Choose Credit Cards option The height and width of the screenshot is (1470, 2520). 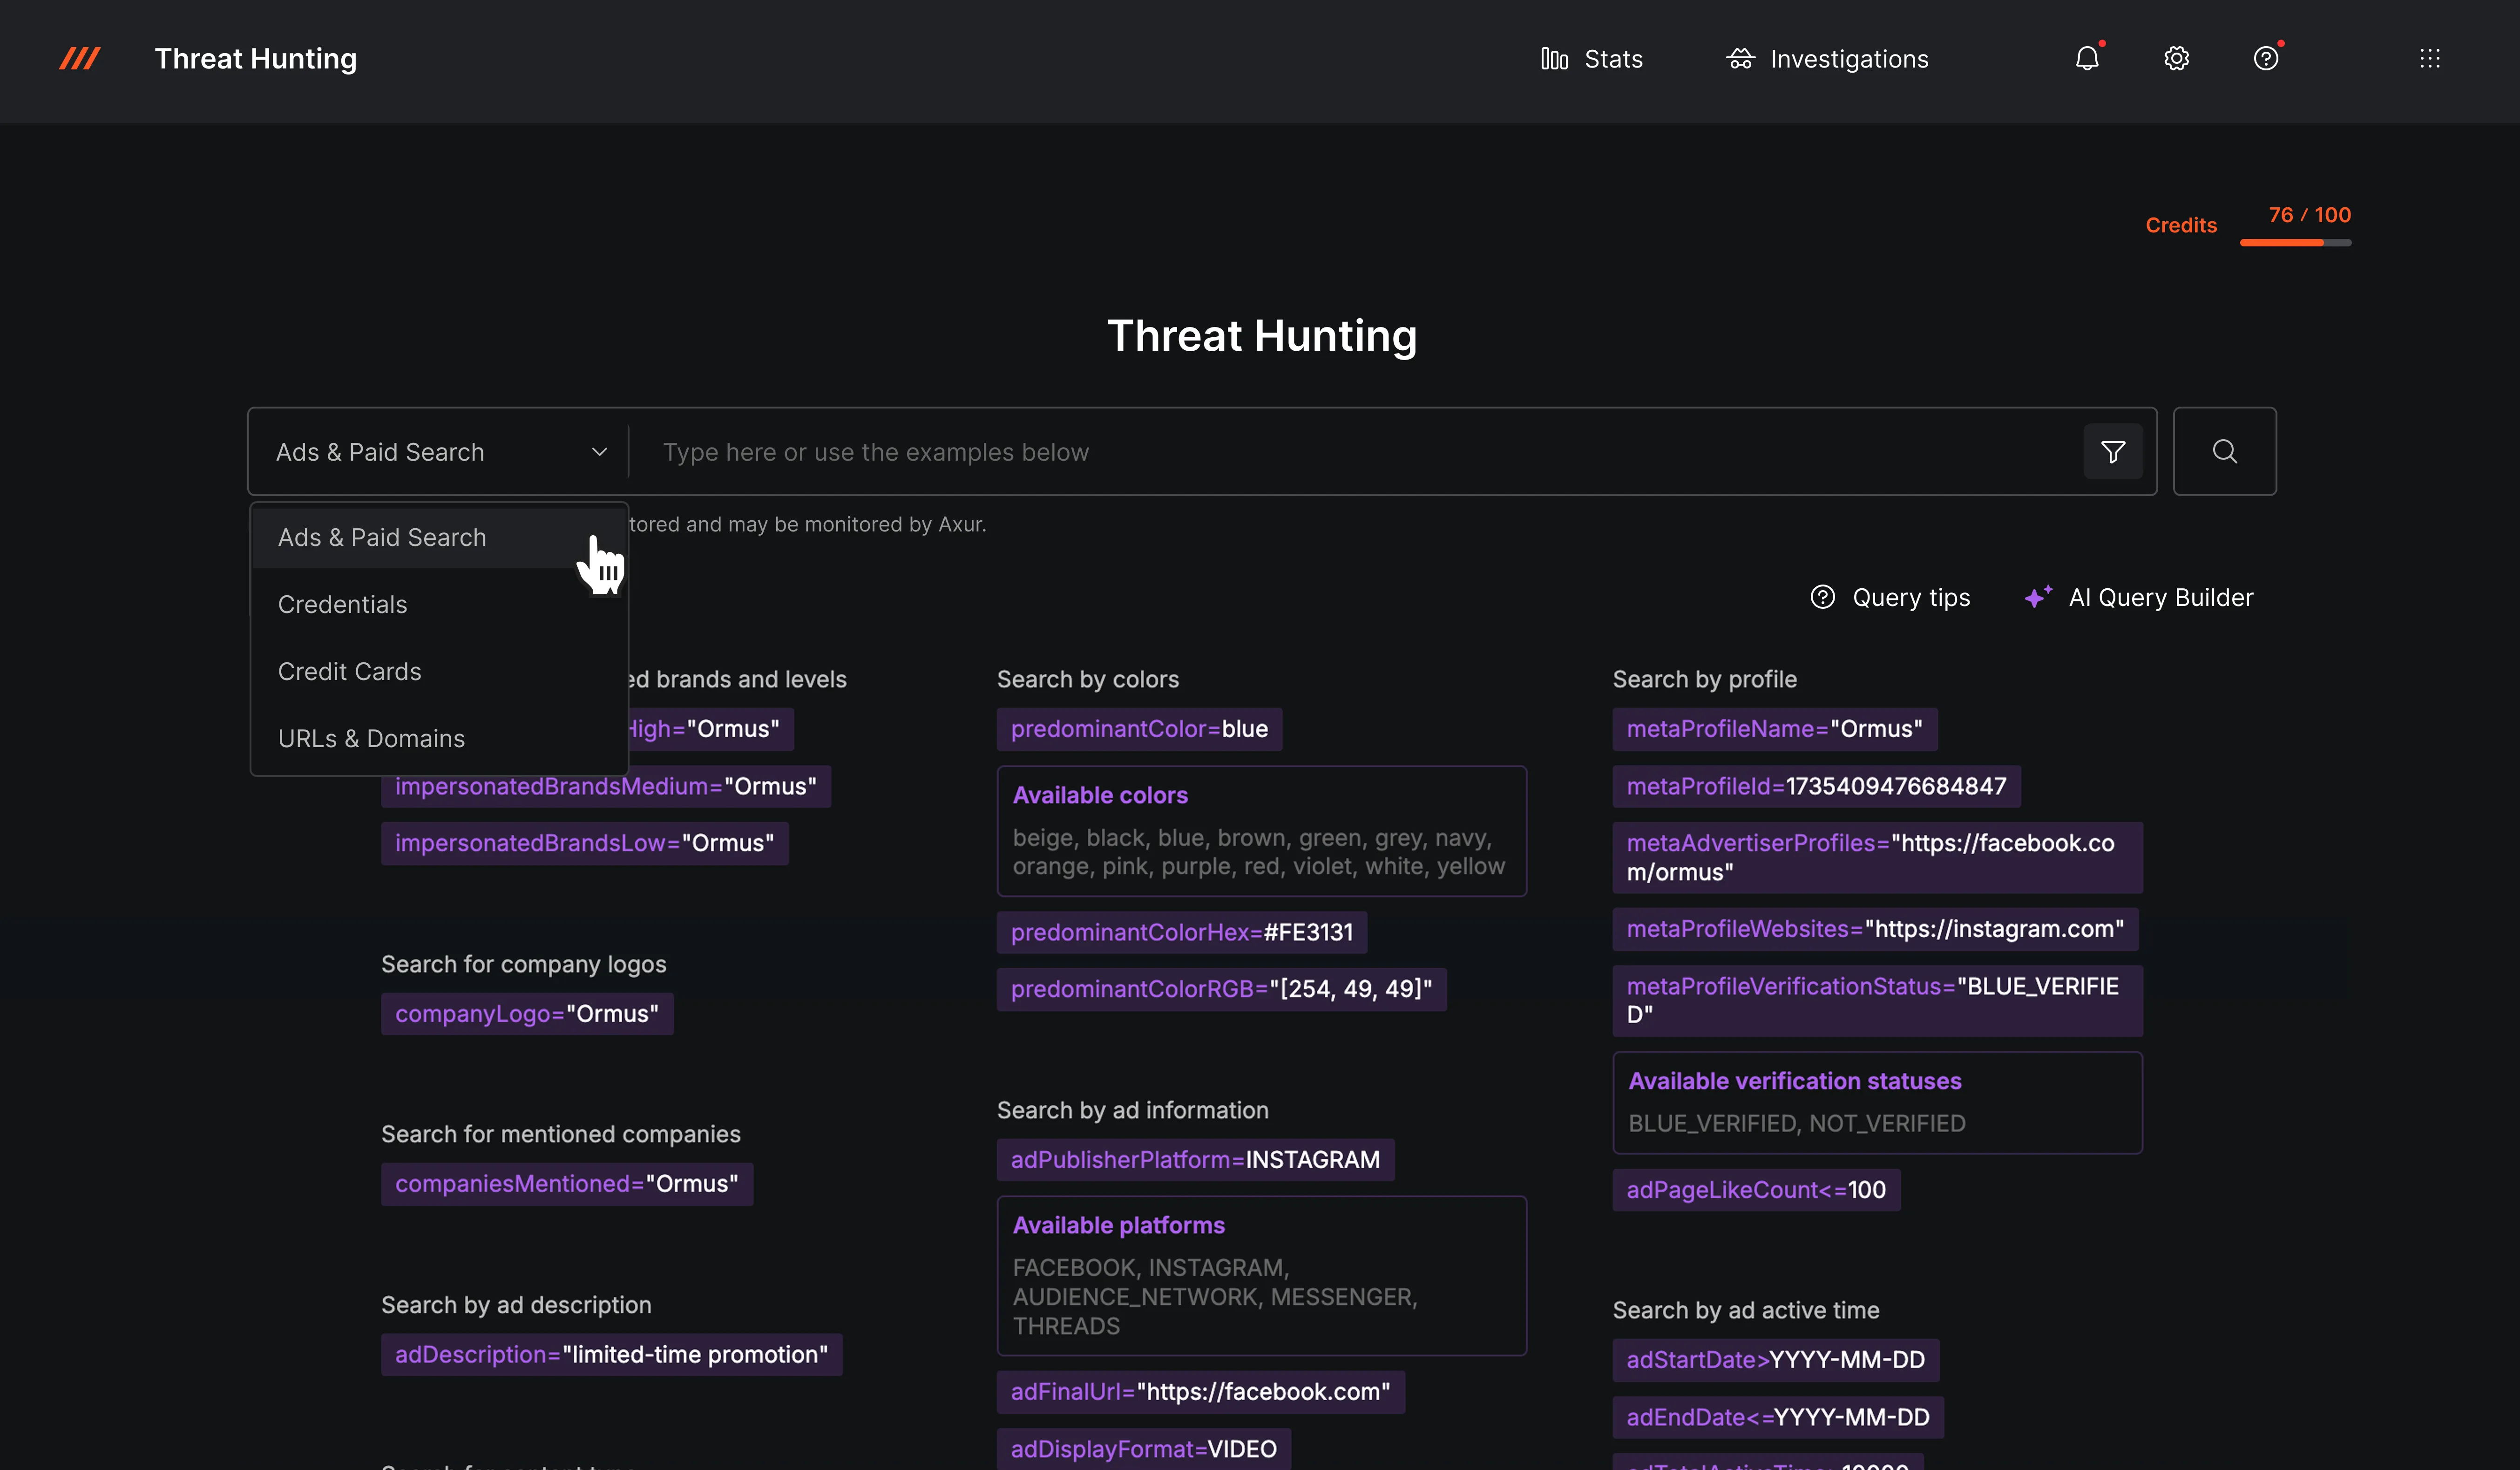pos(349,671)
